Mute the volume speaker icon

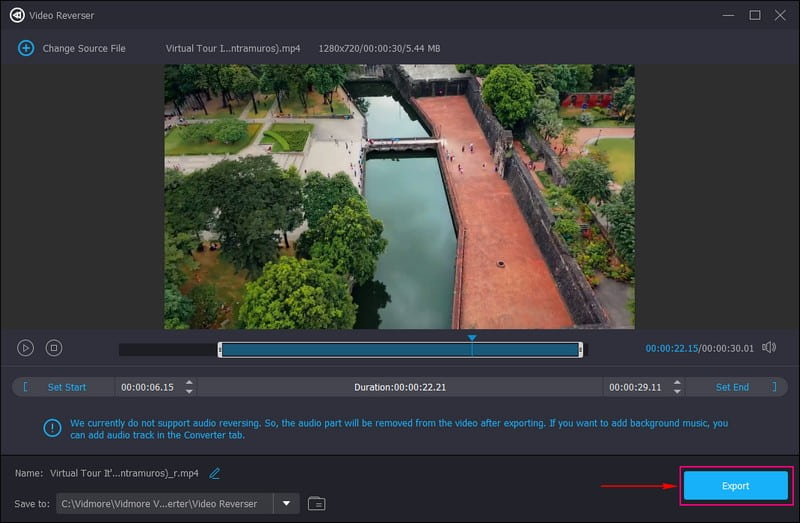[x=768, y=348]
